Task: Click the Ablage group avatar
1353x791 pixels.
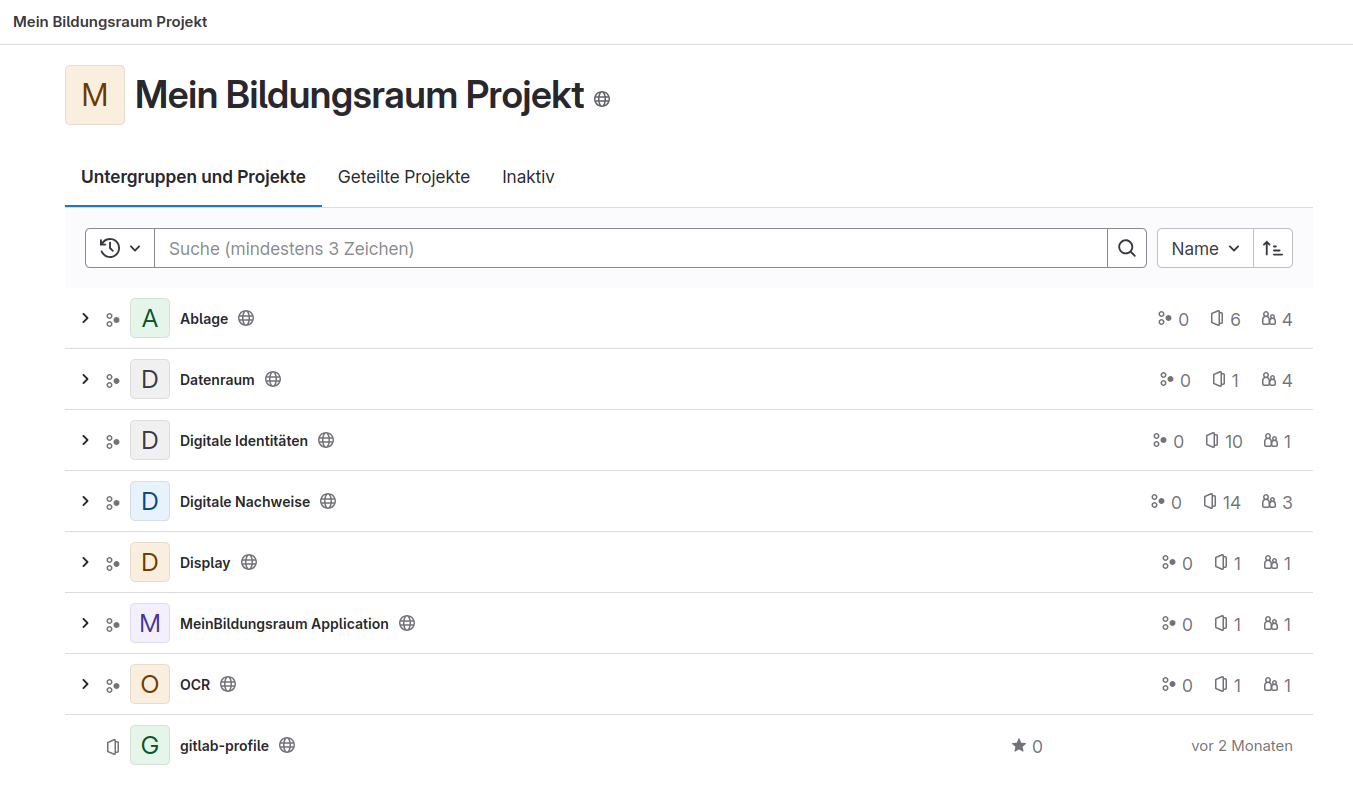Action: pyautogui.click(x=150, y=319)
